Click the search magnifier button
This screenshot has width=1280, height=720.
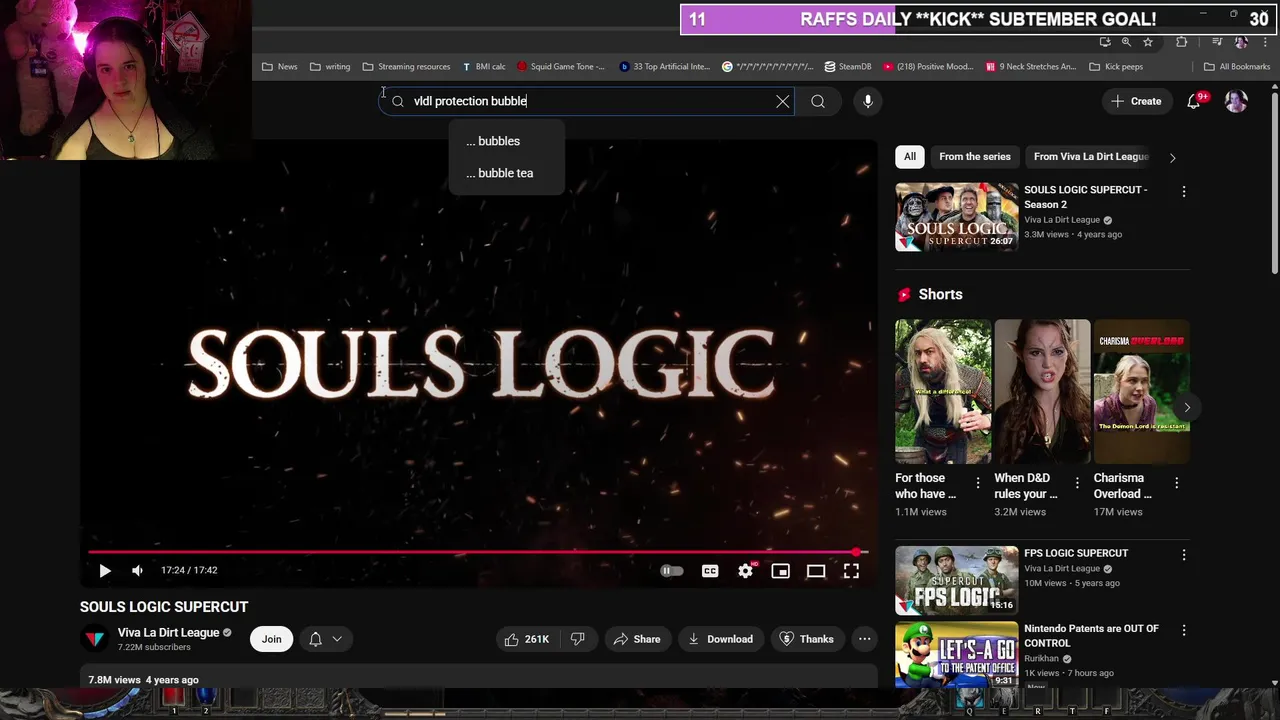[x=818, y=101]
